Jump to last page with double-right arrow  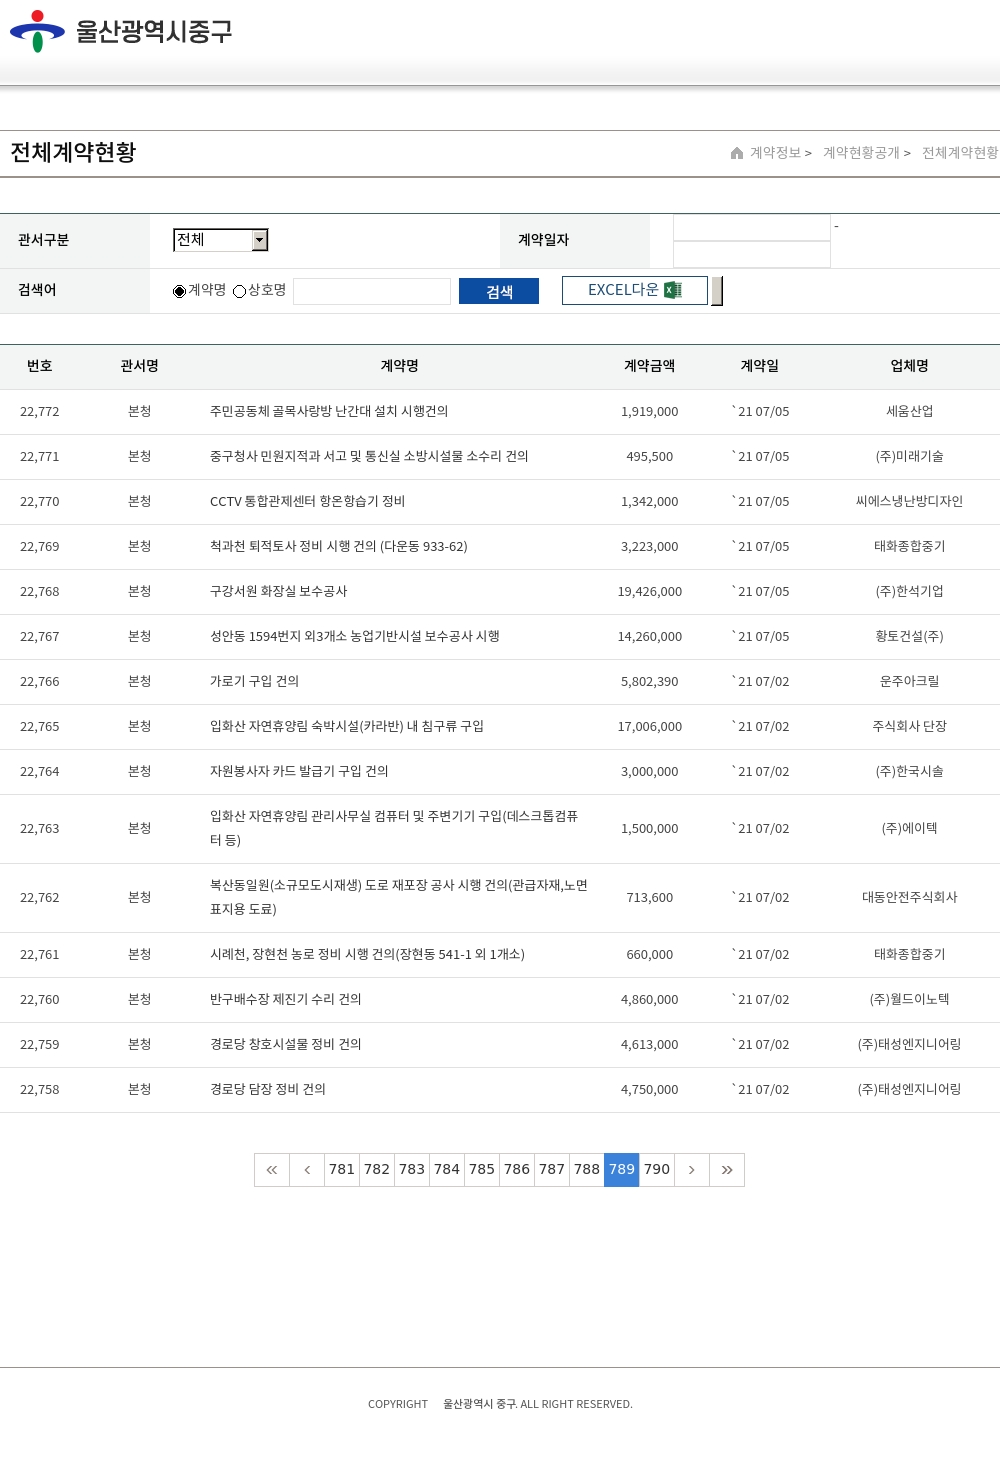(727, 1170)
